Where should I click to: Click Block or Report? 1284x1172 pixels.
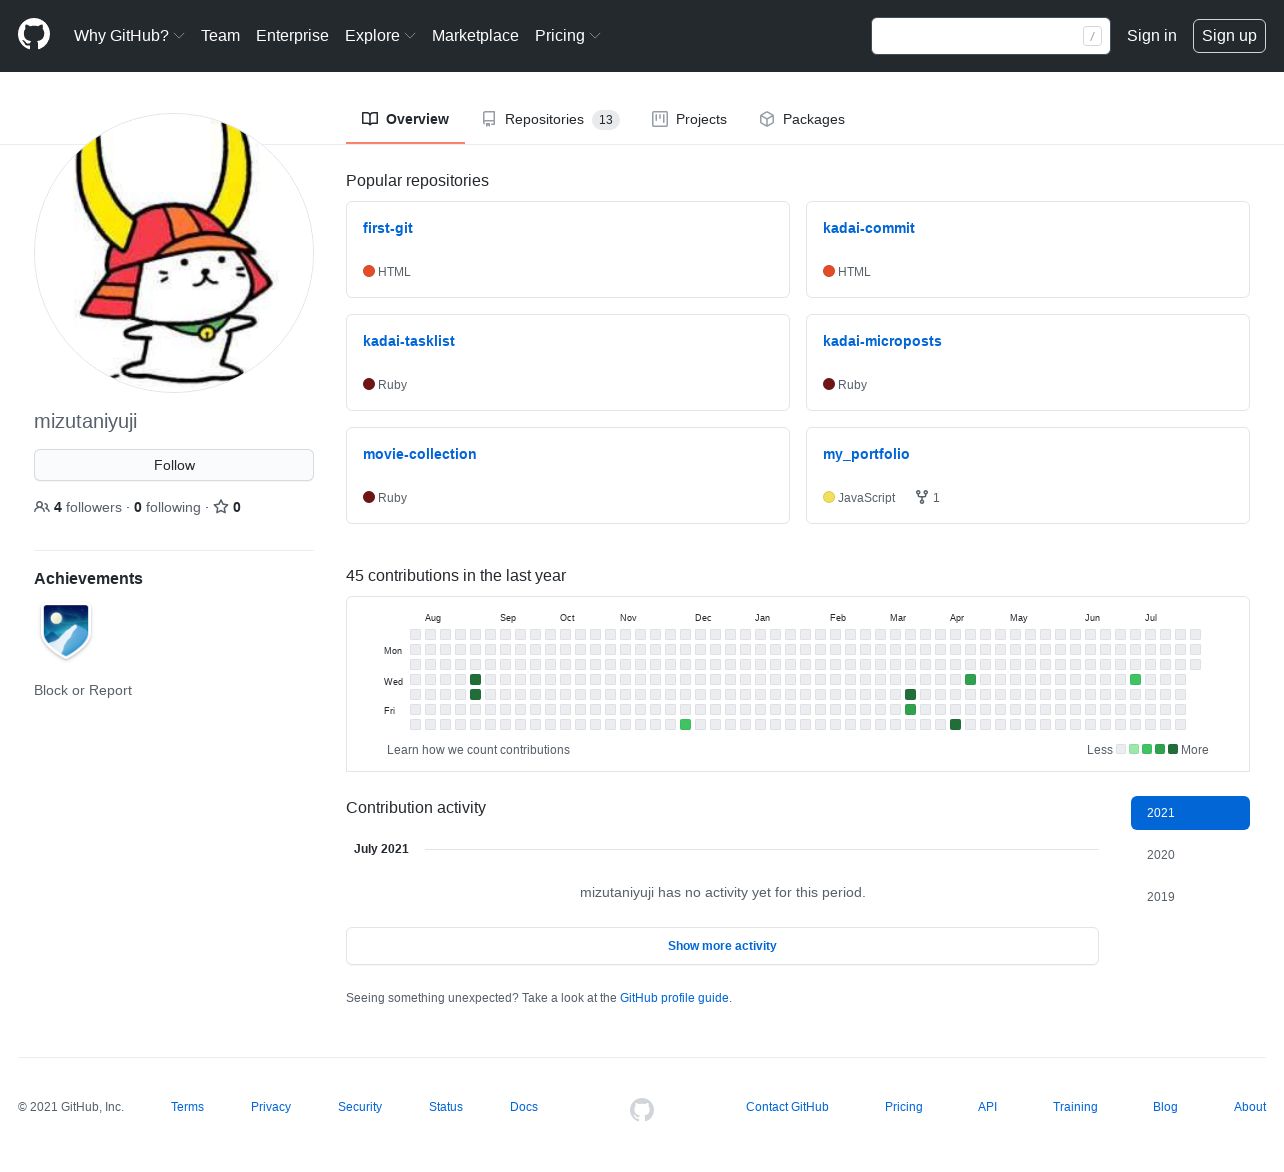coord(83,690)
